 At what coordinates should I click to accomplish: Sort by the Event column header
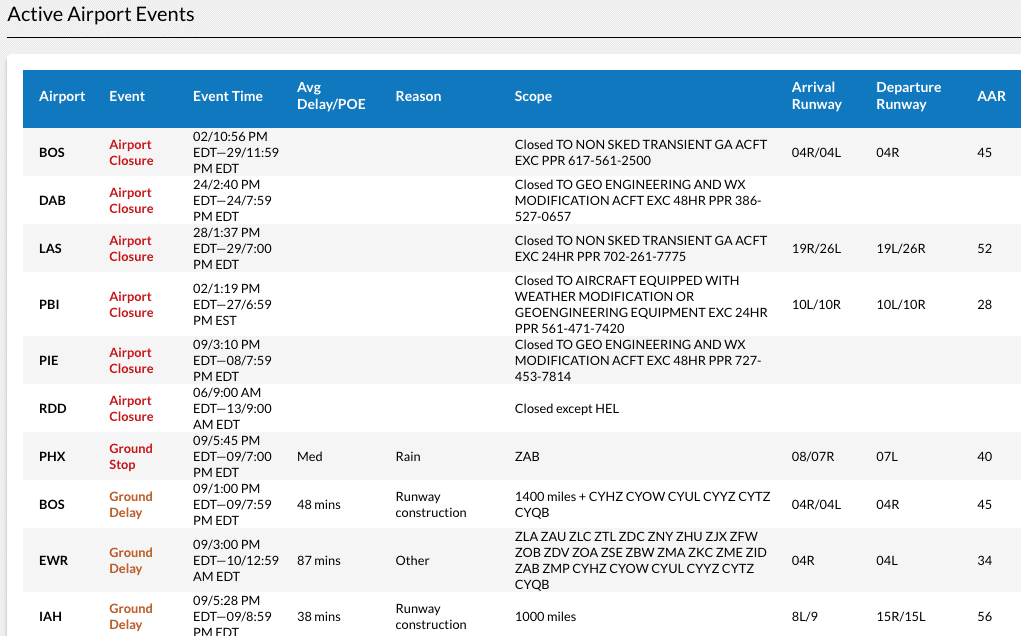(126, 96)
